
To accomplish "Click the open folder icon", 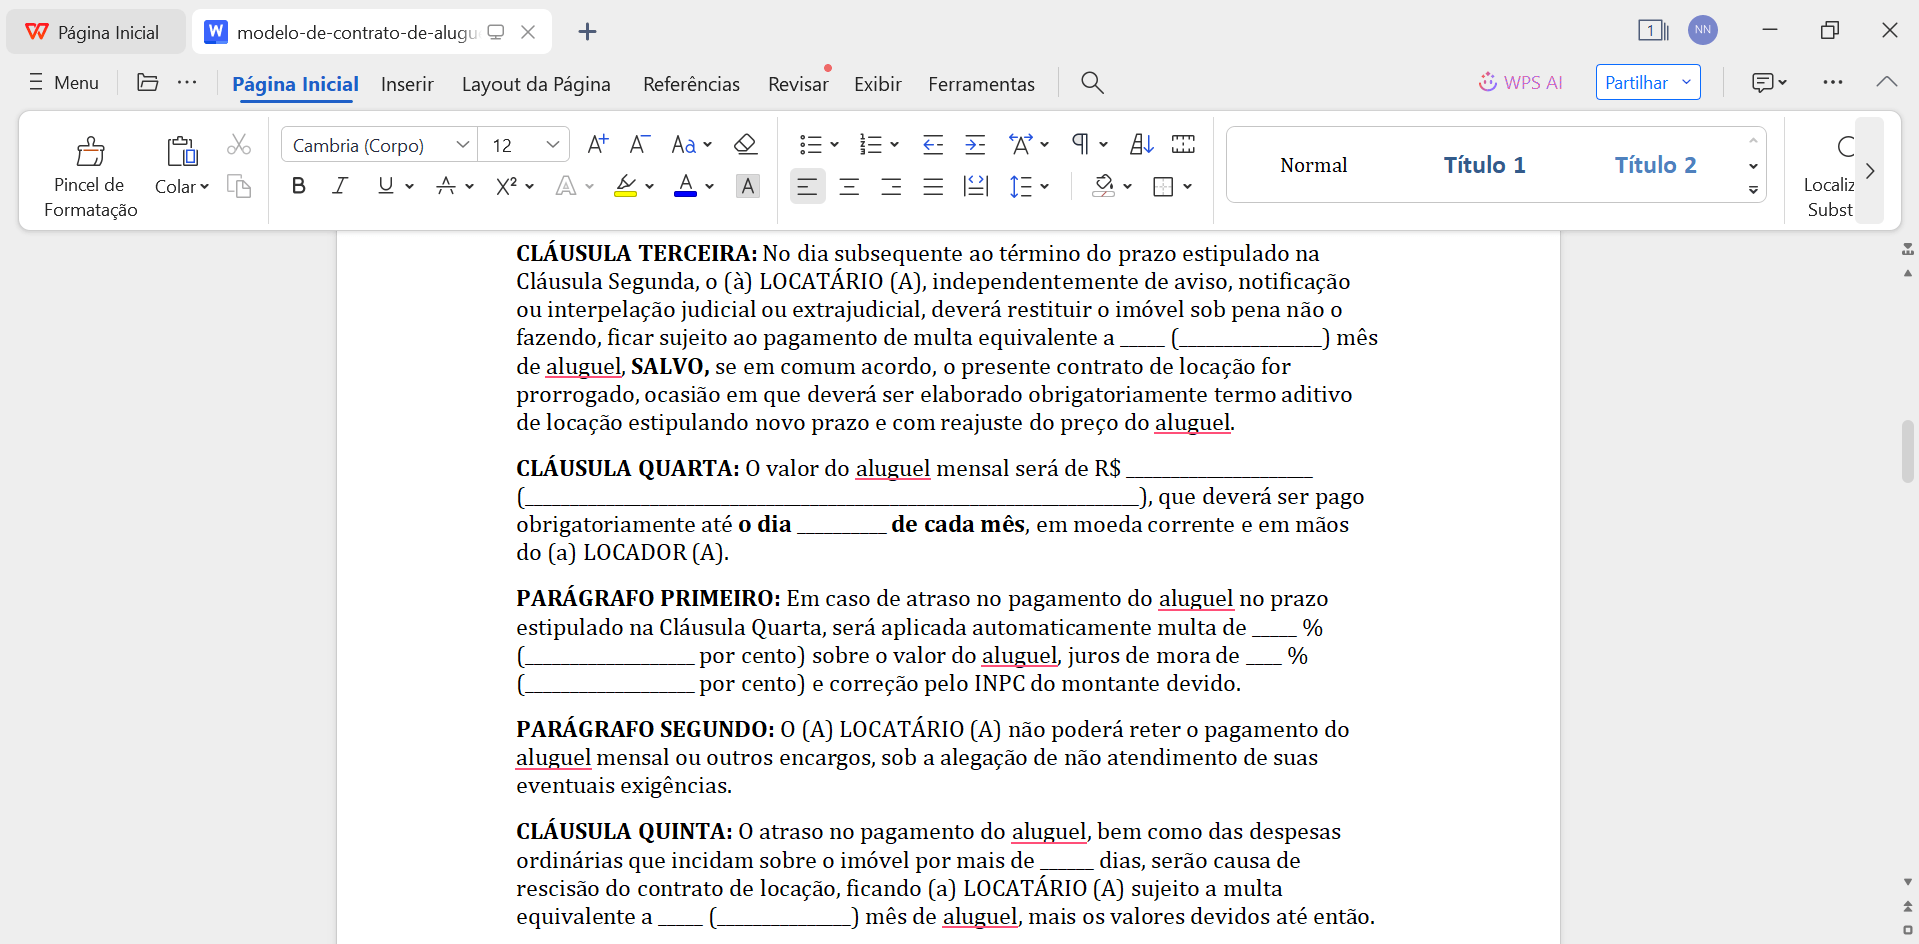I will point(148,83).
